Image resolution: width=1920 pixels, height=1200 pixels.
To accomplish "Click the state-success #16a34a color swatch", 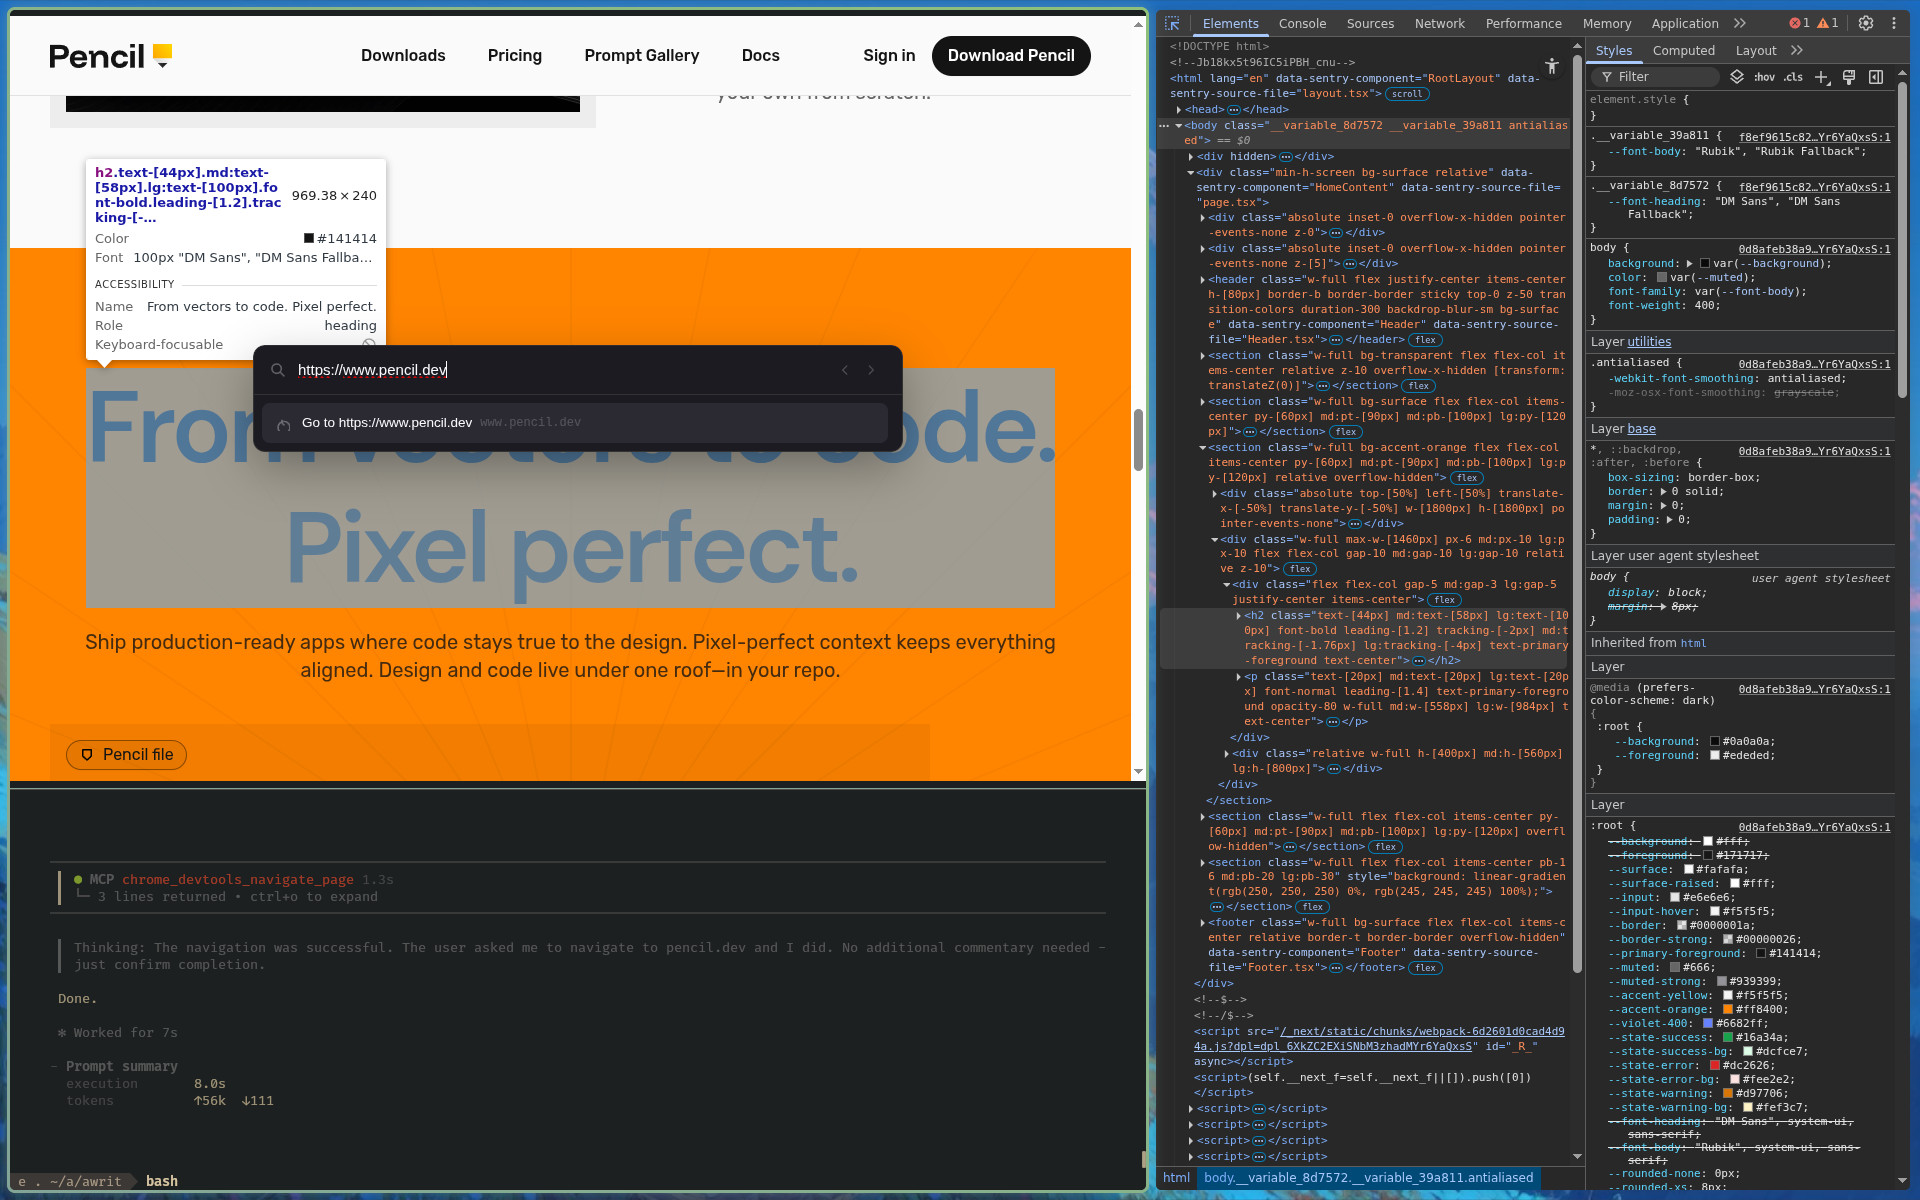I will tap(1727, 1038).
